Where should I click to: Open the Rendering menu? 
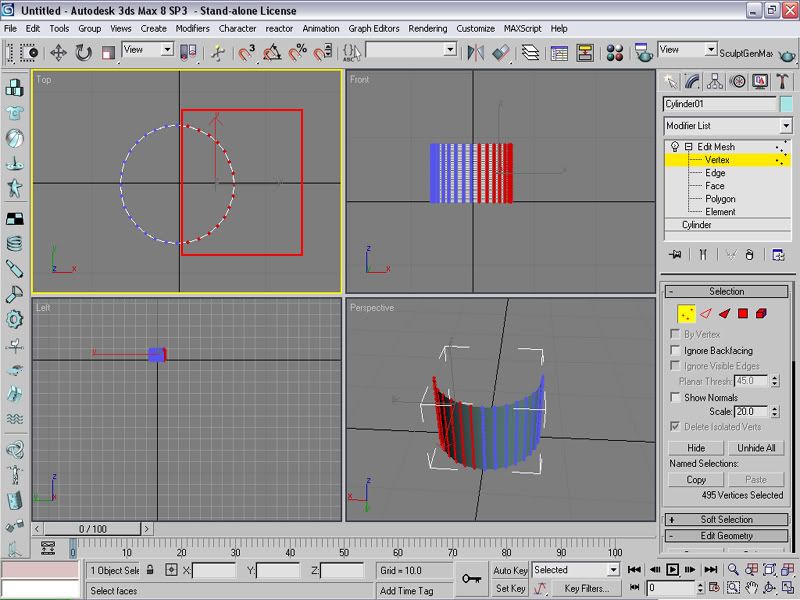click(428, 29)
